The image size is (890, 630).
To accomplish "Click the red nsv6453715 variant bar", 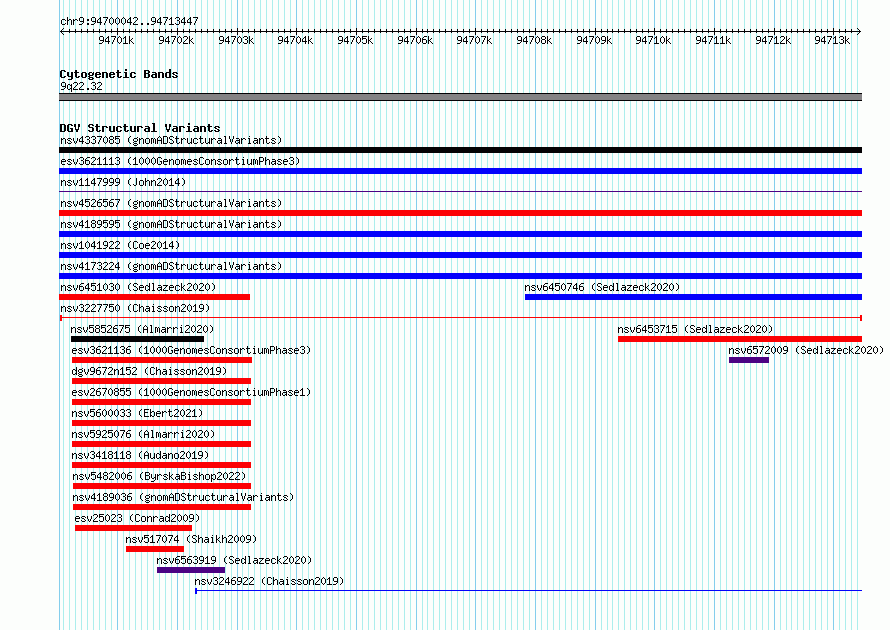I will click(x=740, y=339).
